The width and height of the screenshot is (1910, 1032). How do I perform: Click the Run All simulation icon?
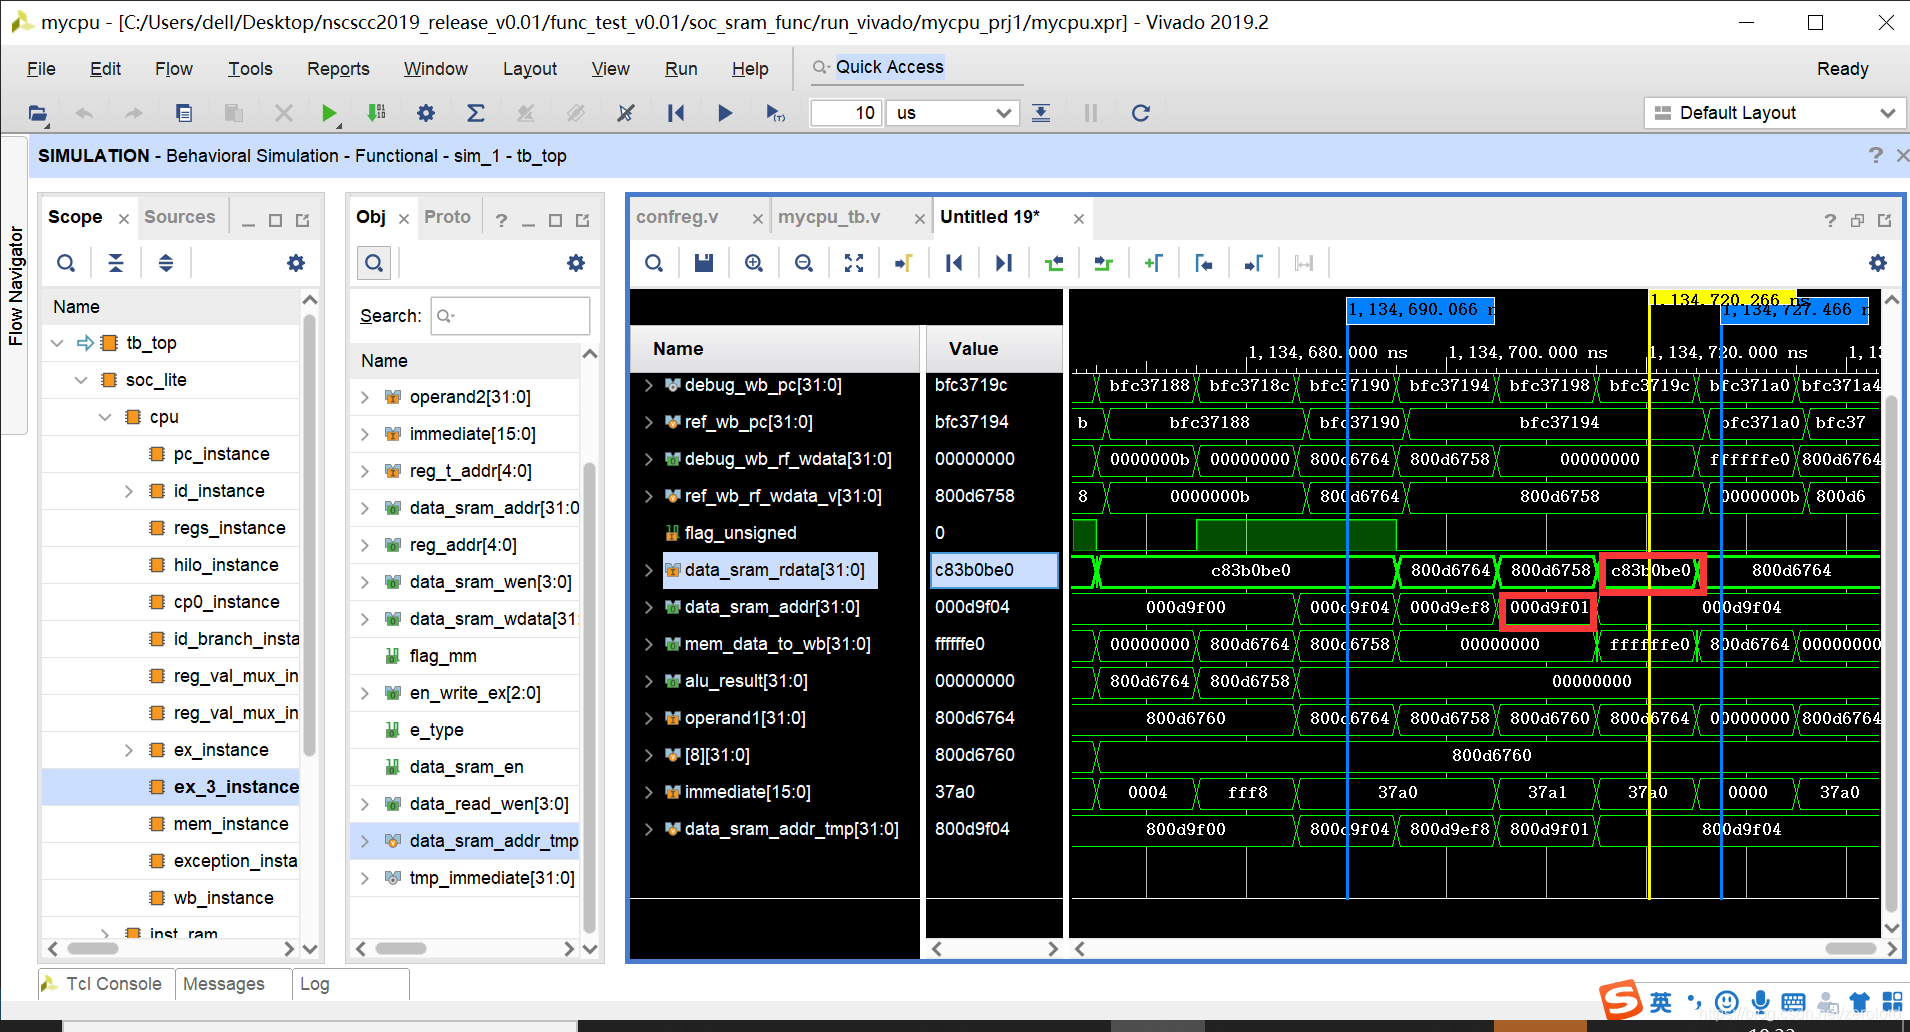(x=725, y=113)
